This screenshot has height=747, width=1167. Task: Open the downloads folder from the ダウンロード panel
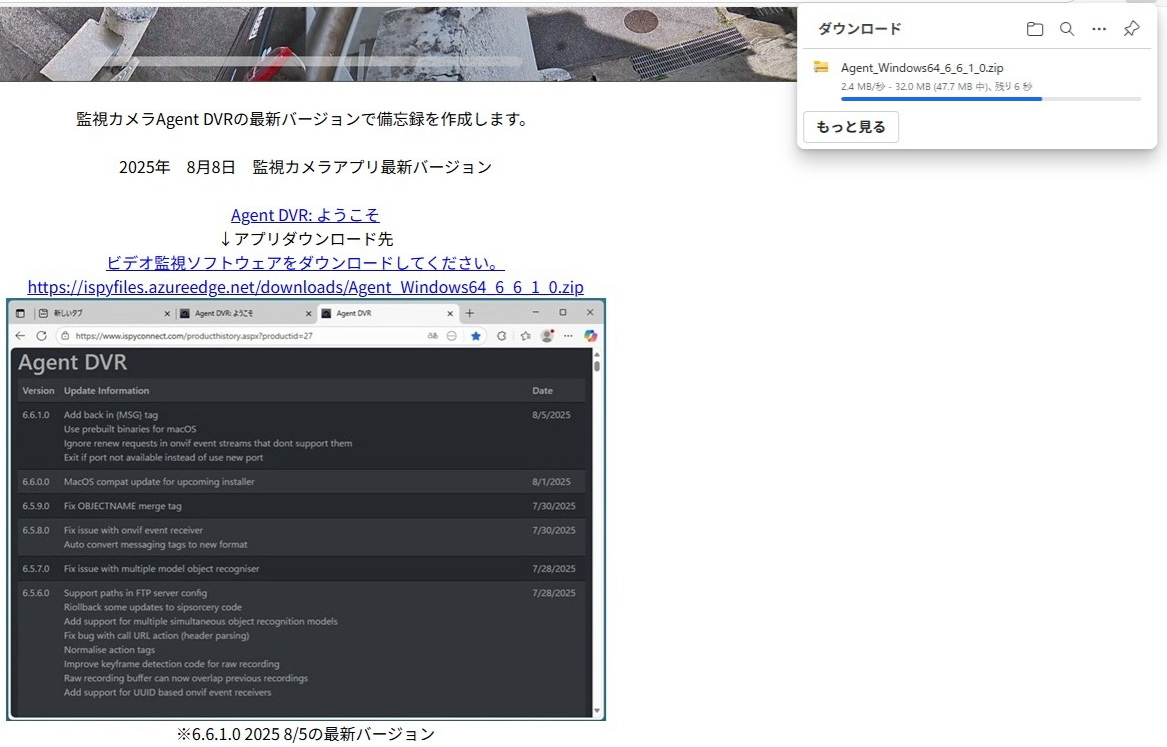tap(1035, 29)
